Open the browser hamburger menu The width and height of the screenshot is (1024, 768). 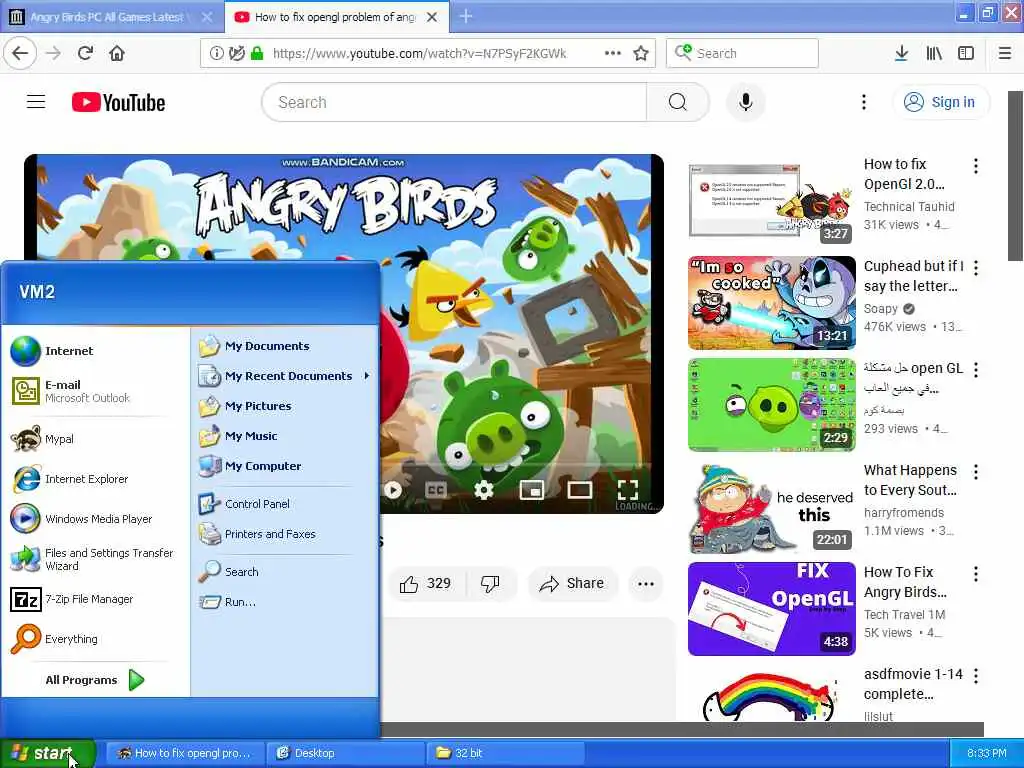[1005, 54]
